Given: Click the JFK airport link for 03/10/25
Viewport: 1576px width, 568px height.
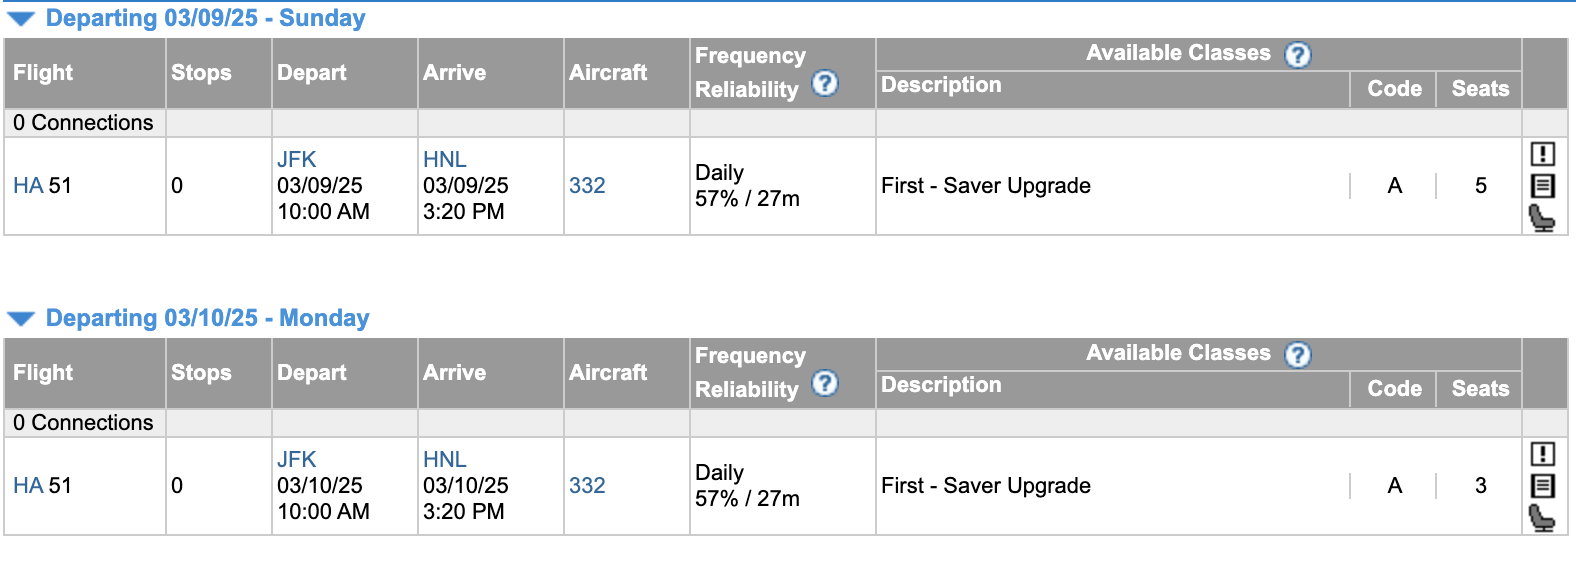Looking at the screenshot, I should (297, 460).
